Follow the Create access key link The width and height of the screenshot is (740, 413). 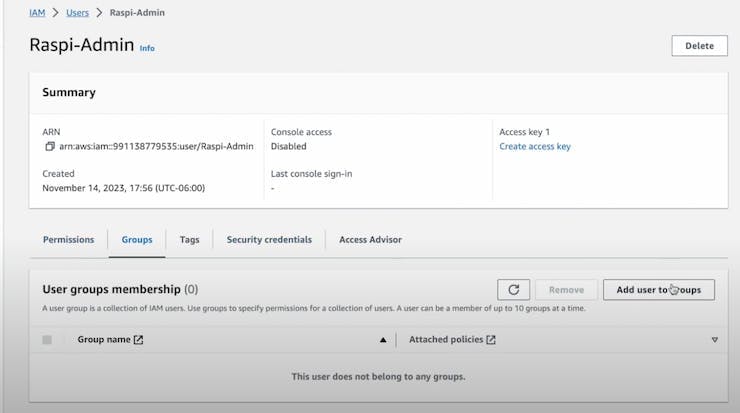[x=535, y=146]
